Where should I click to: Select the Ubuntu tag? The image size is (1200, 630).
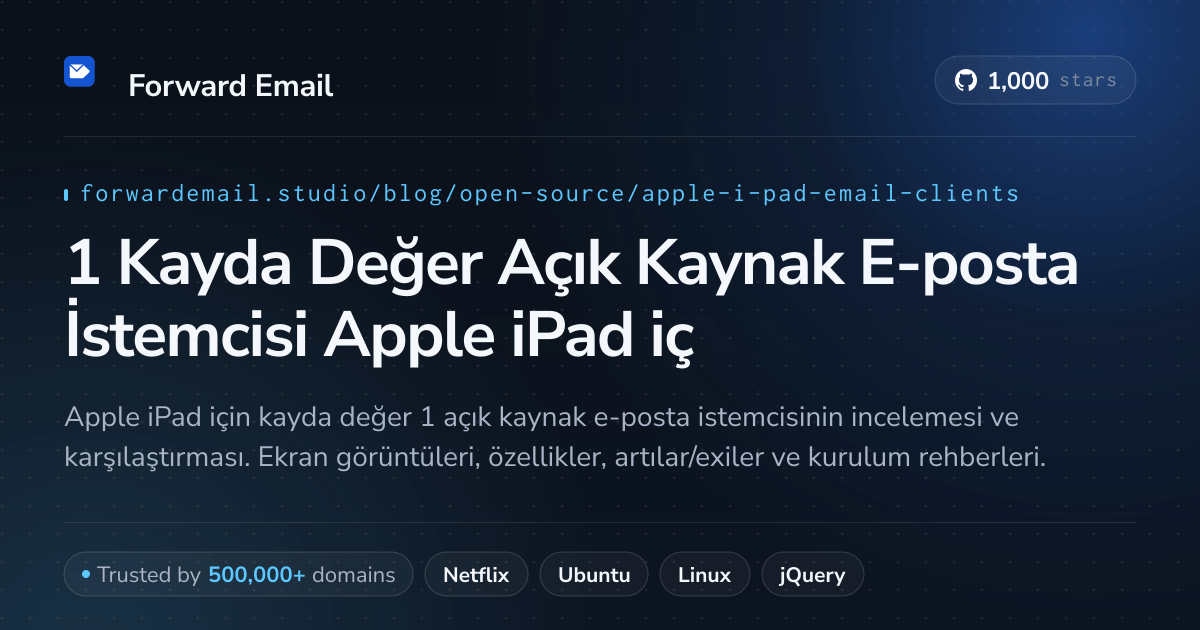click(x=594, y=575)
